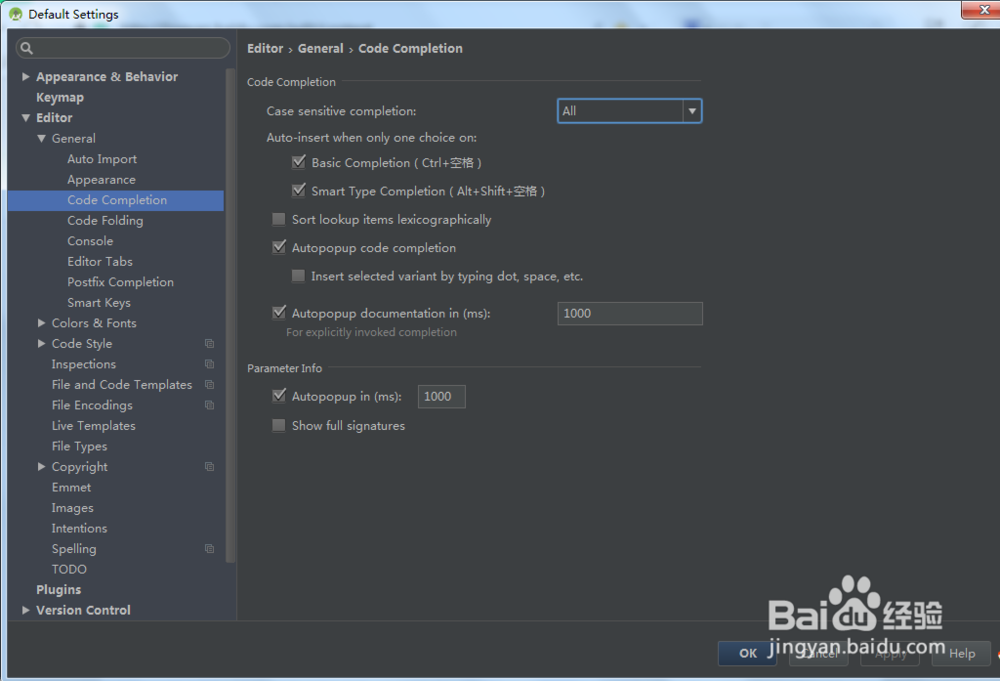
Task: Click Editor in breadcrumb
Action: 265,48
